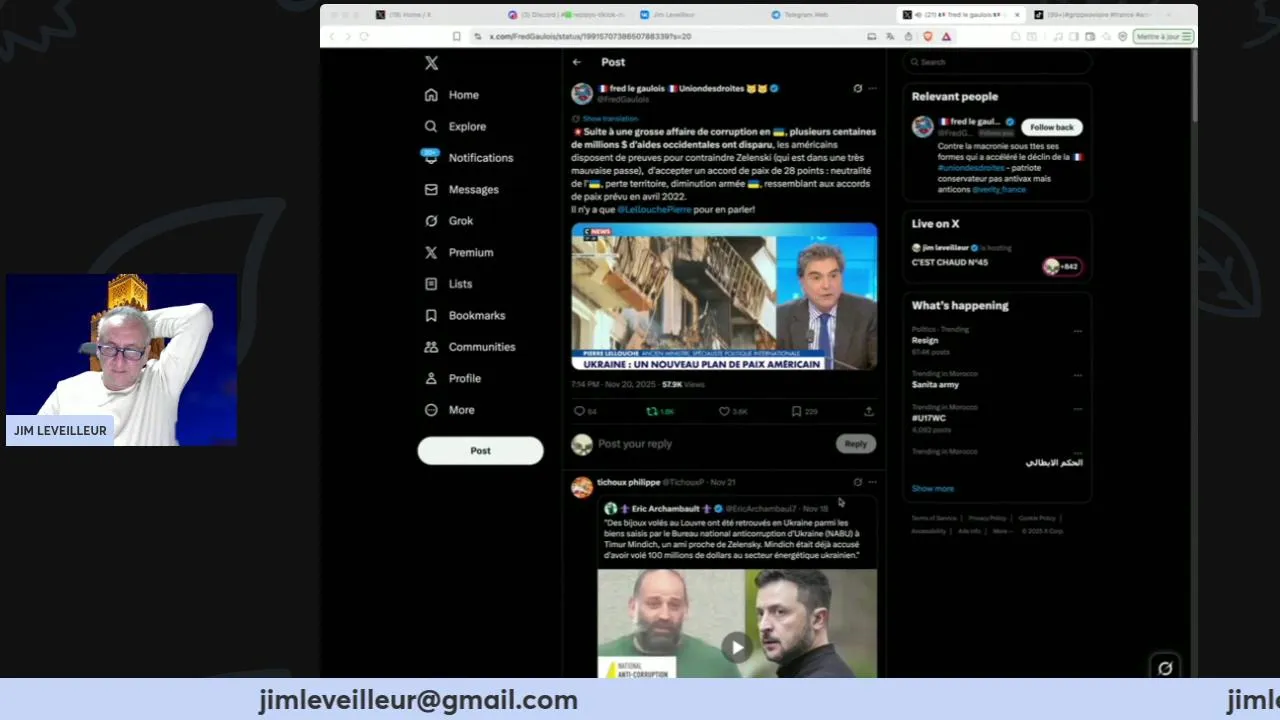Viewport: 1280px width, 720px height.
Task: Open three-dot menu beside Sanita army
Action: [1078, 375]
